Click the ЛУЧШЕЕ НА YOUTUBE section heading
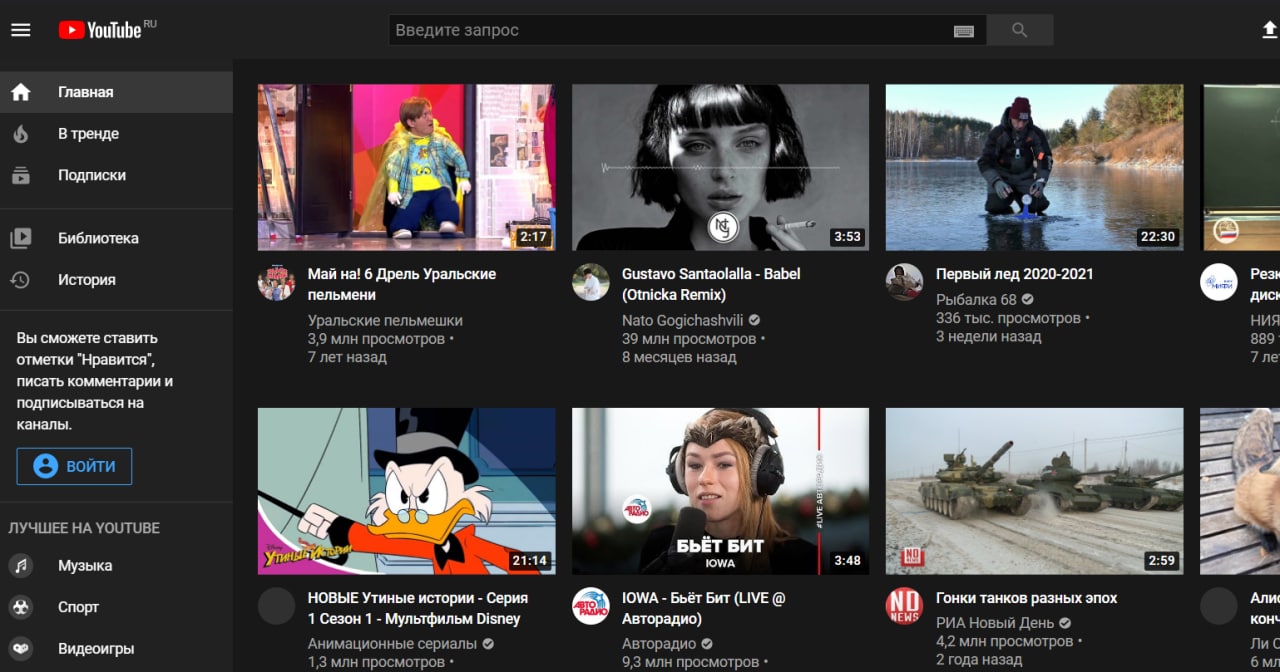 [x=84, y=528]
